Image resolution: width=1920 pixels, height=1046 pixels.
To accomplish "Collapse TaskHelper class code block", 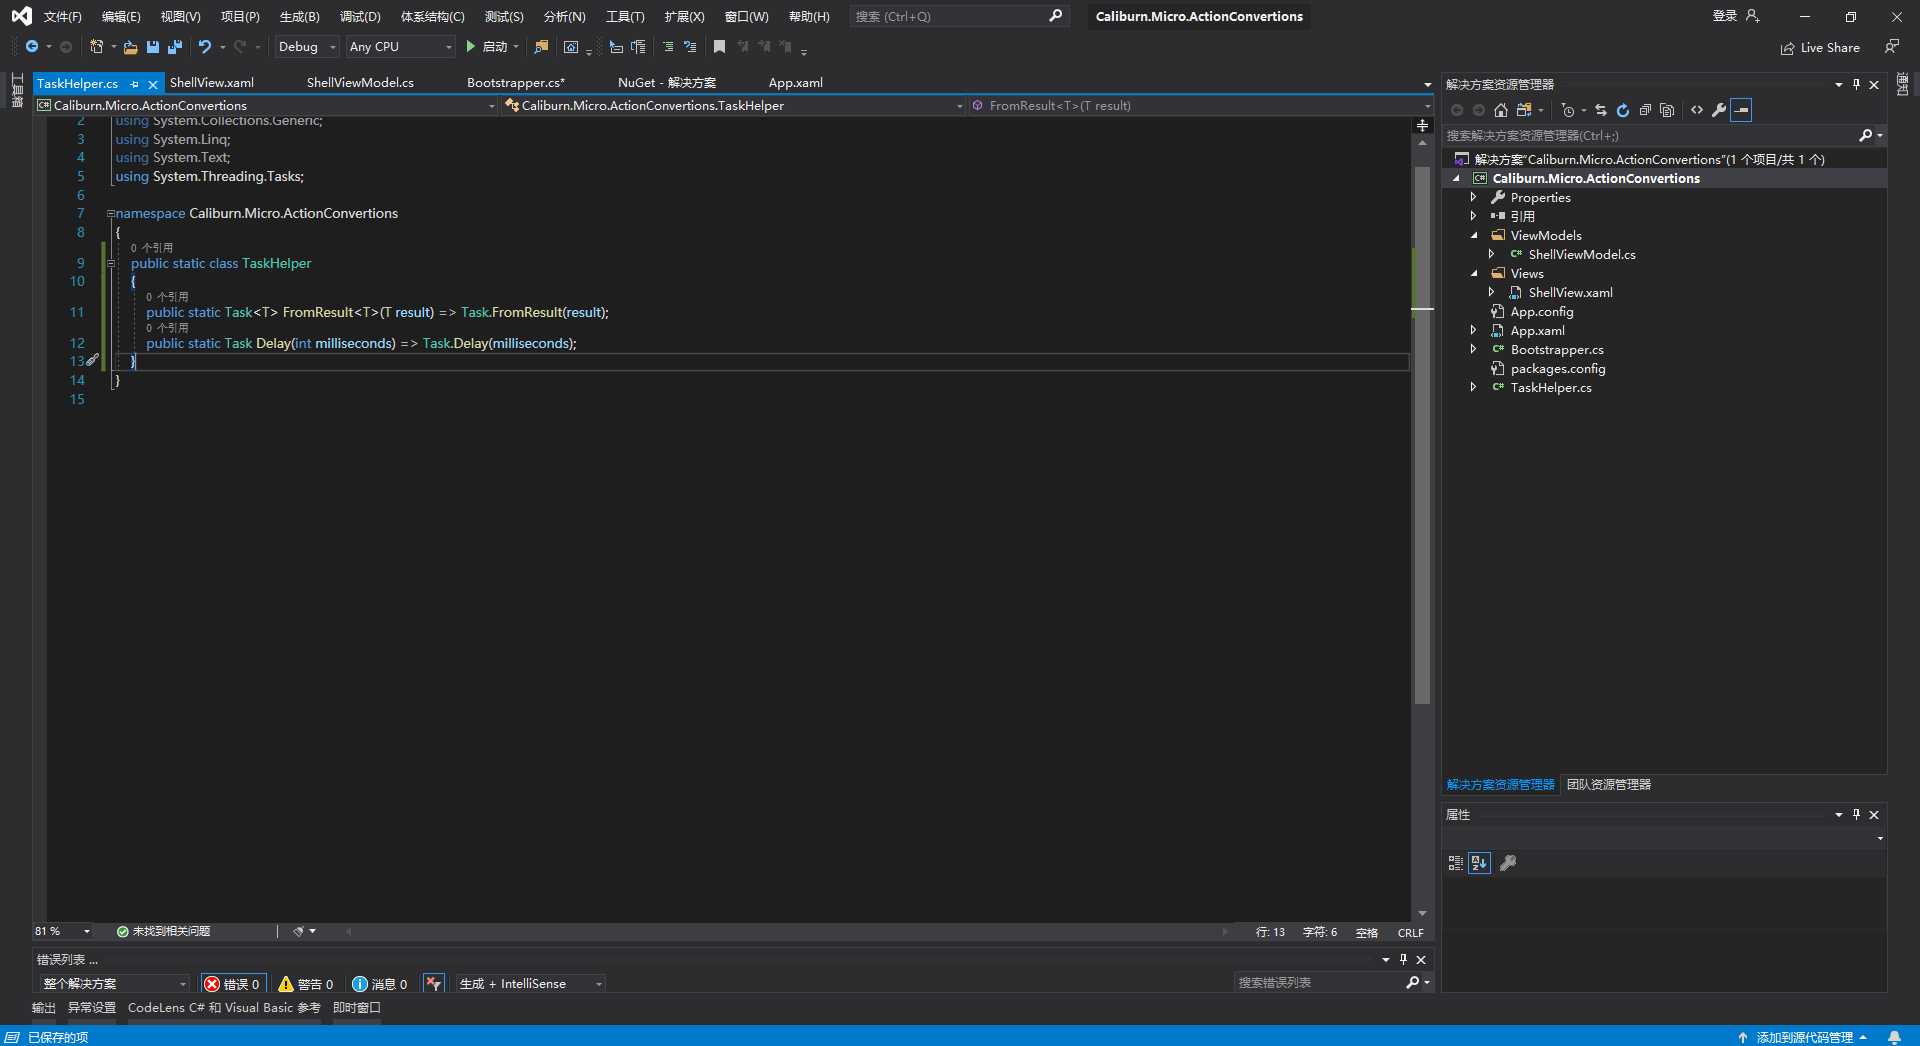I will (111, 264).
